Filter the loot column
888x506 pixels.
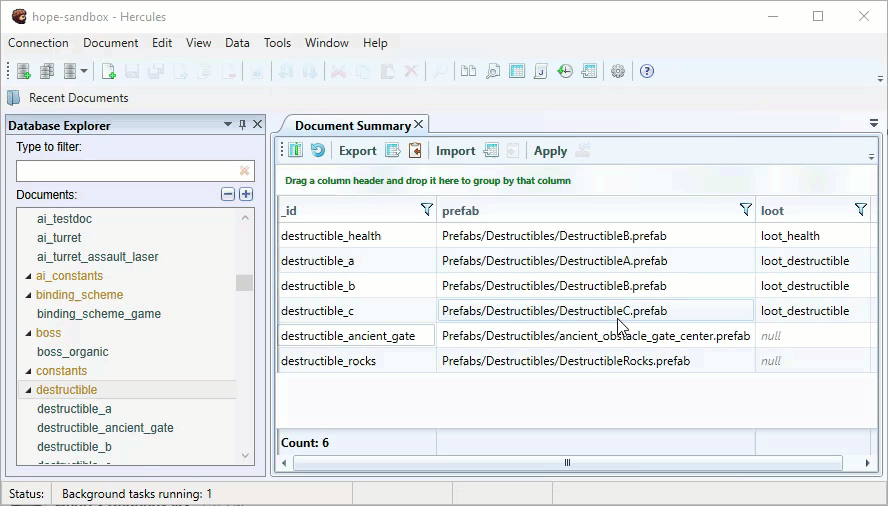pyautogui.click(x=861, y=210)
